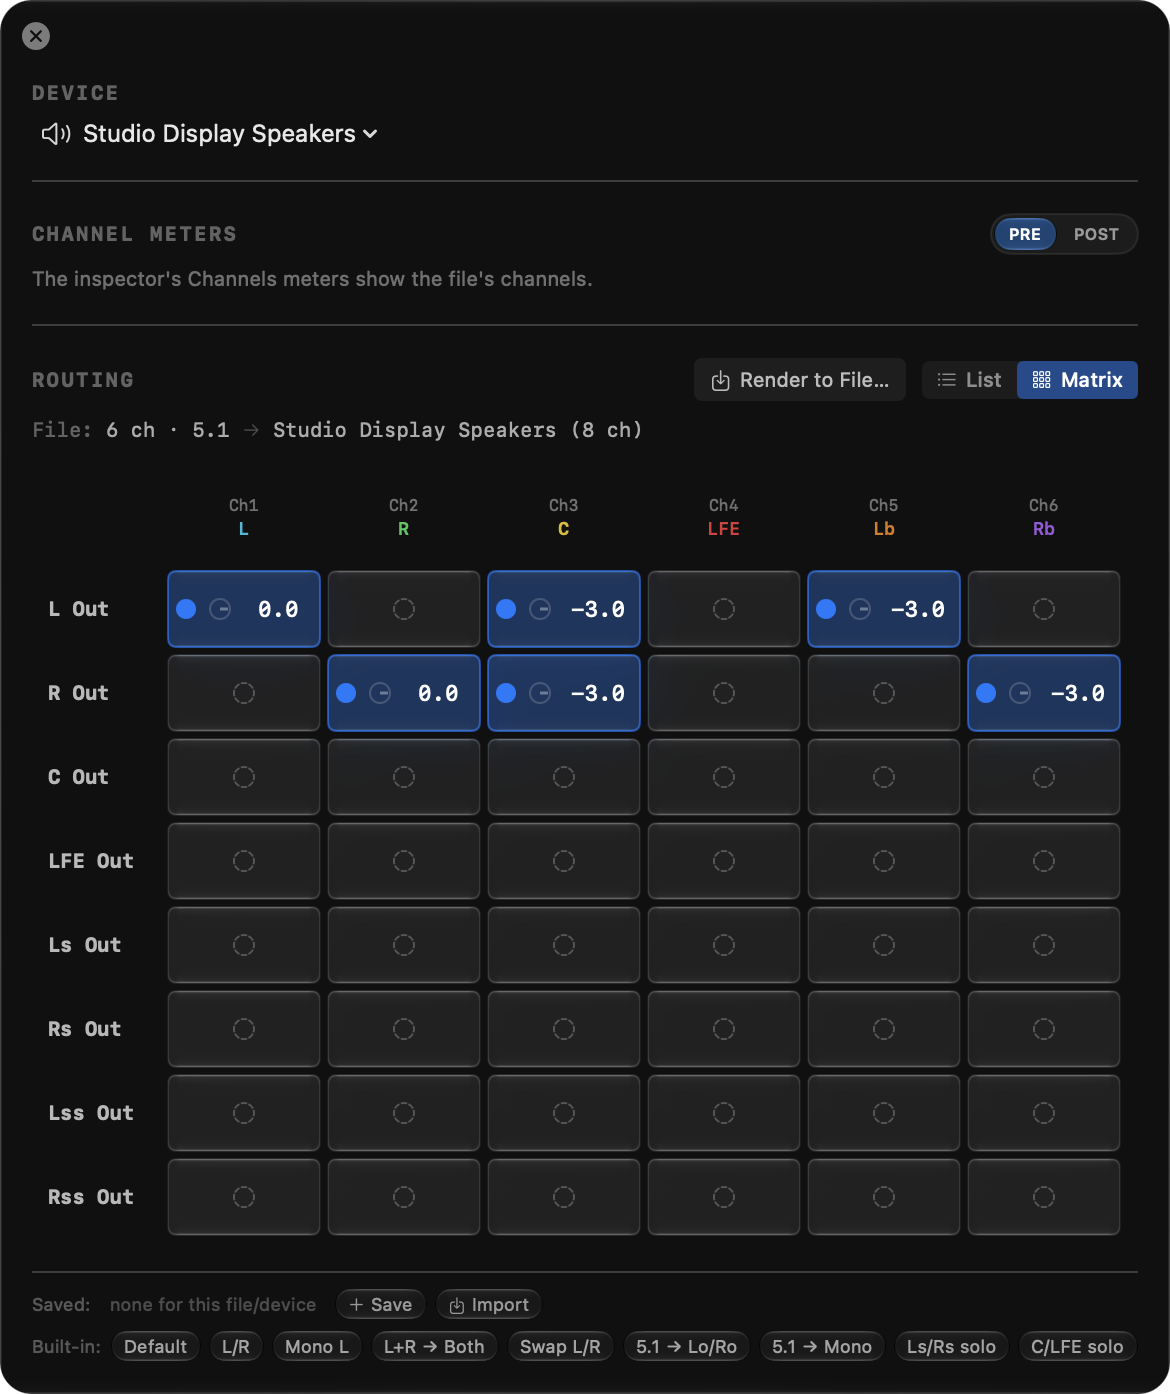The image size is (1170, 1394).
Task: Route Ch4 LFE to LFE Out
Action: coord(724,861)
